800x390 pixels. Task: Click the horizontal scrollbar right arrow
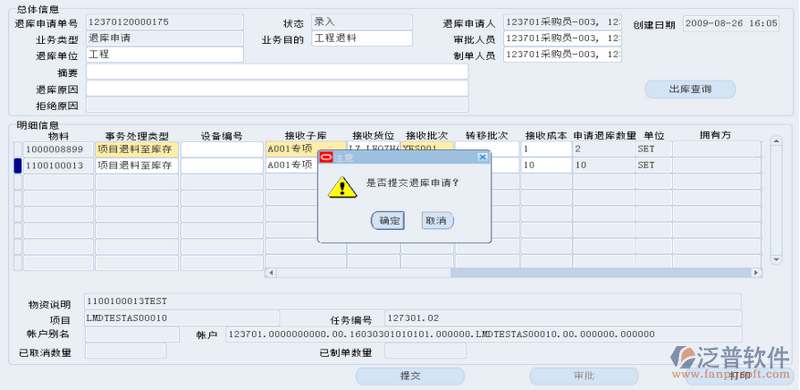click(x=757, y=273)
